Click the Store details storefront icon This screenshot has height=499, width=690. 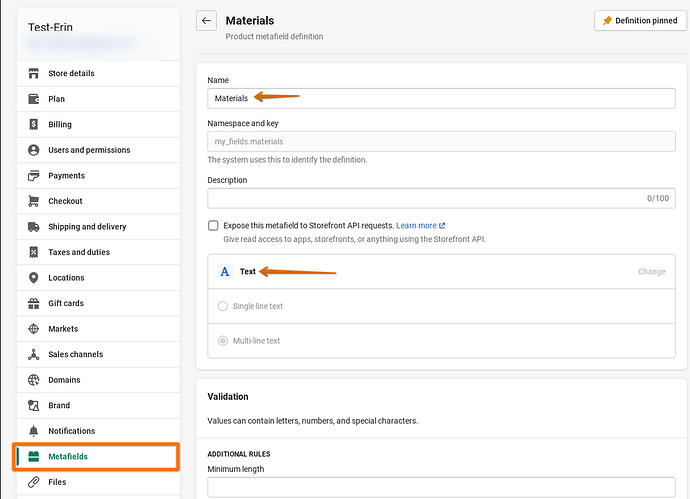pos(34,73)
